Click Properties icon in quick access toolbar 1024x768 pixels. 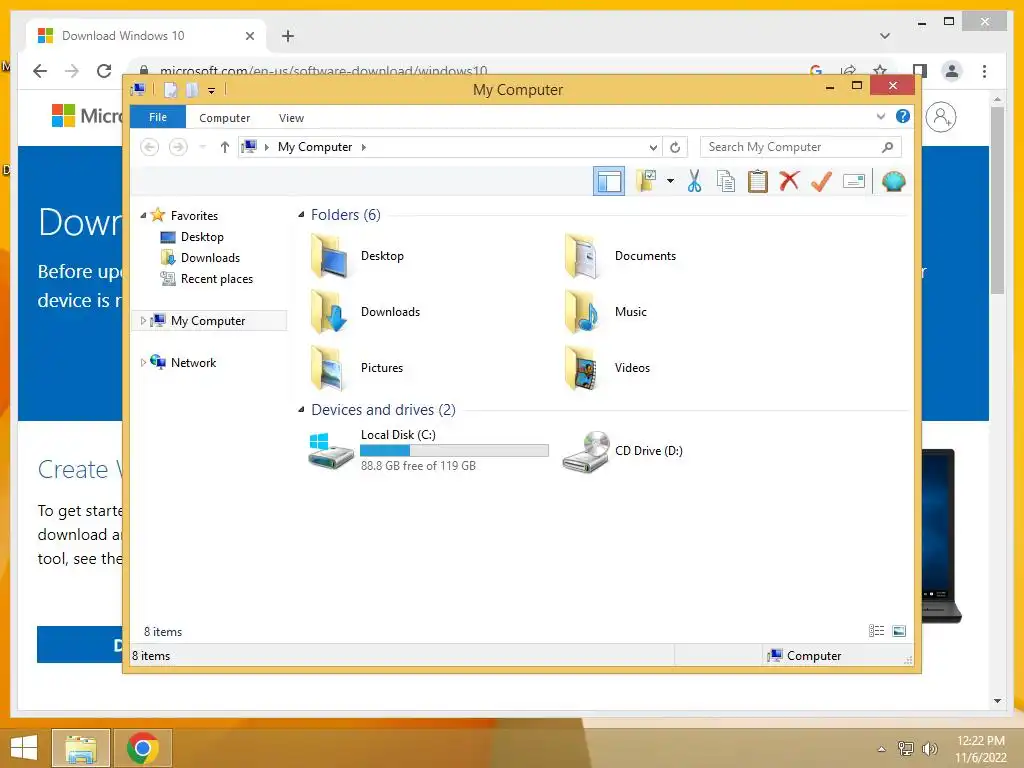(x=170, y=89)
